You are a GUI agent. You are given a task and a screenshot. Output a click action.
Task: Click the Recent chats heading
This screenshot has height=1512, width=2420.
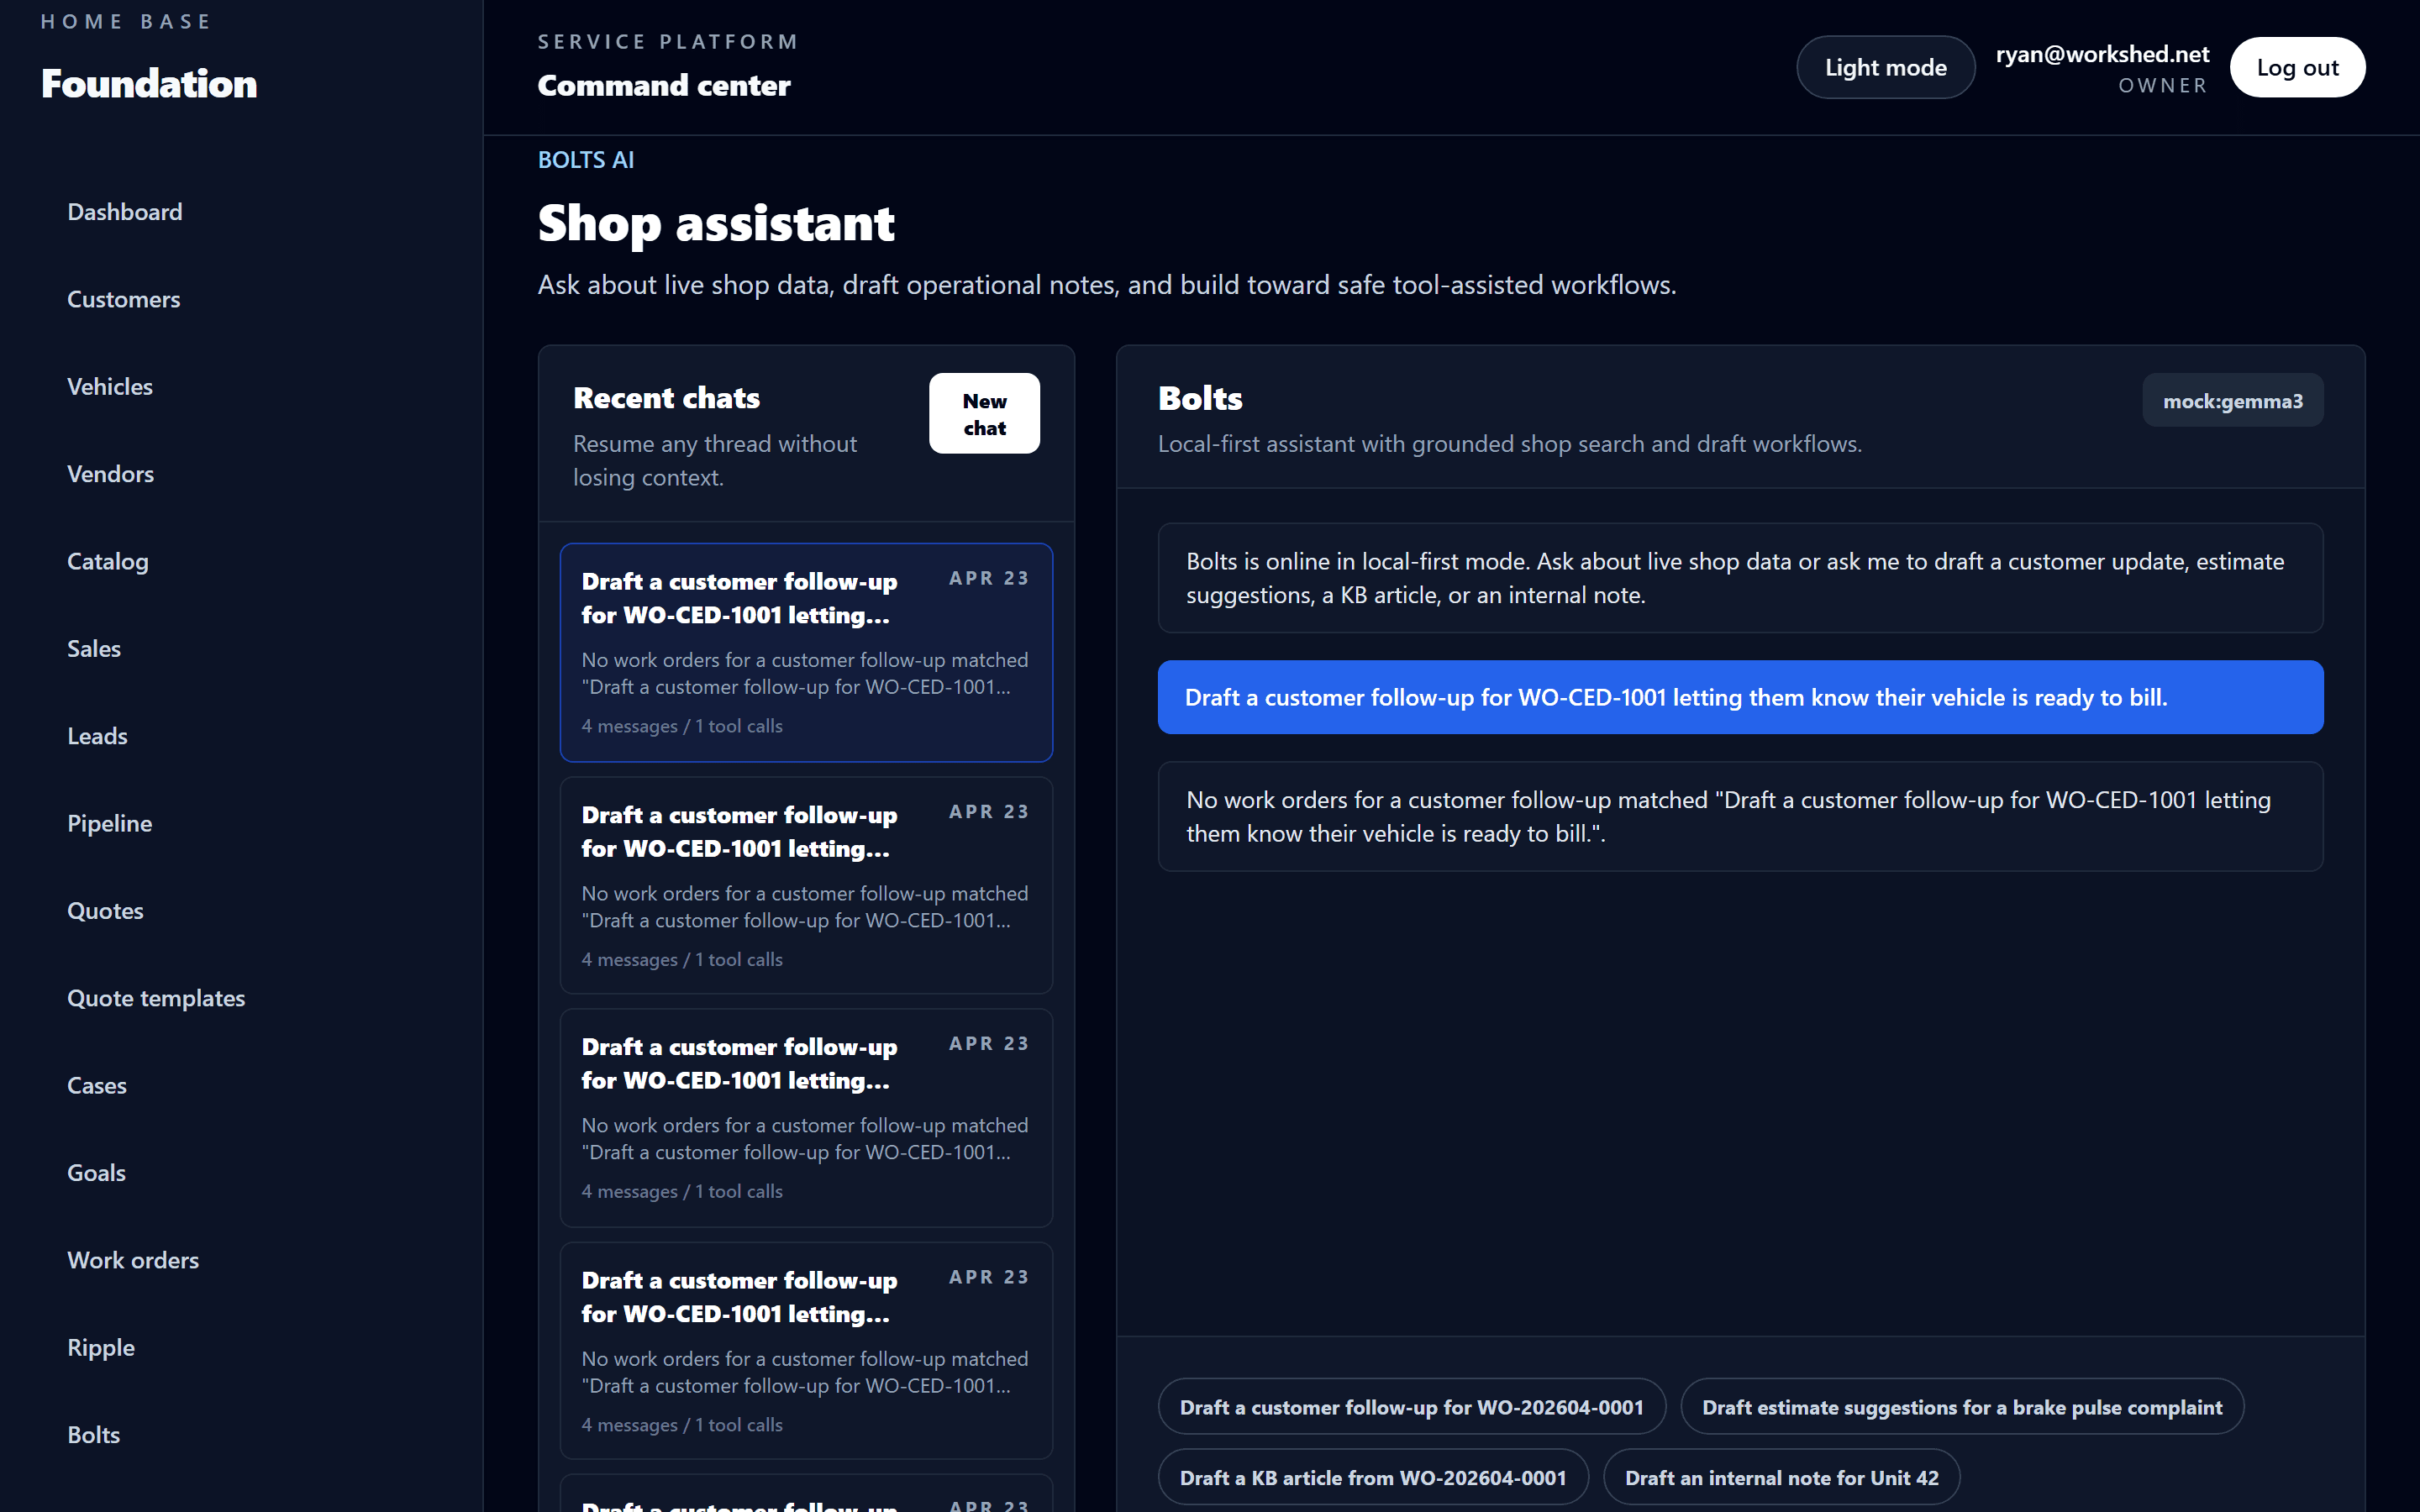pyautogui.click(x=666, y=398)
